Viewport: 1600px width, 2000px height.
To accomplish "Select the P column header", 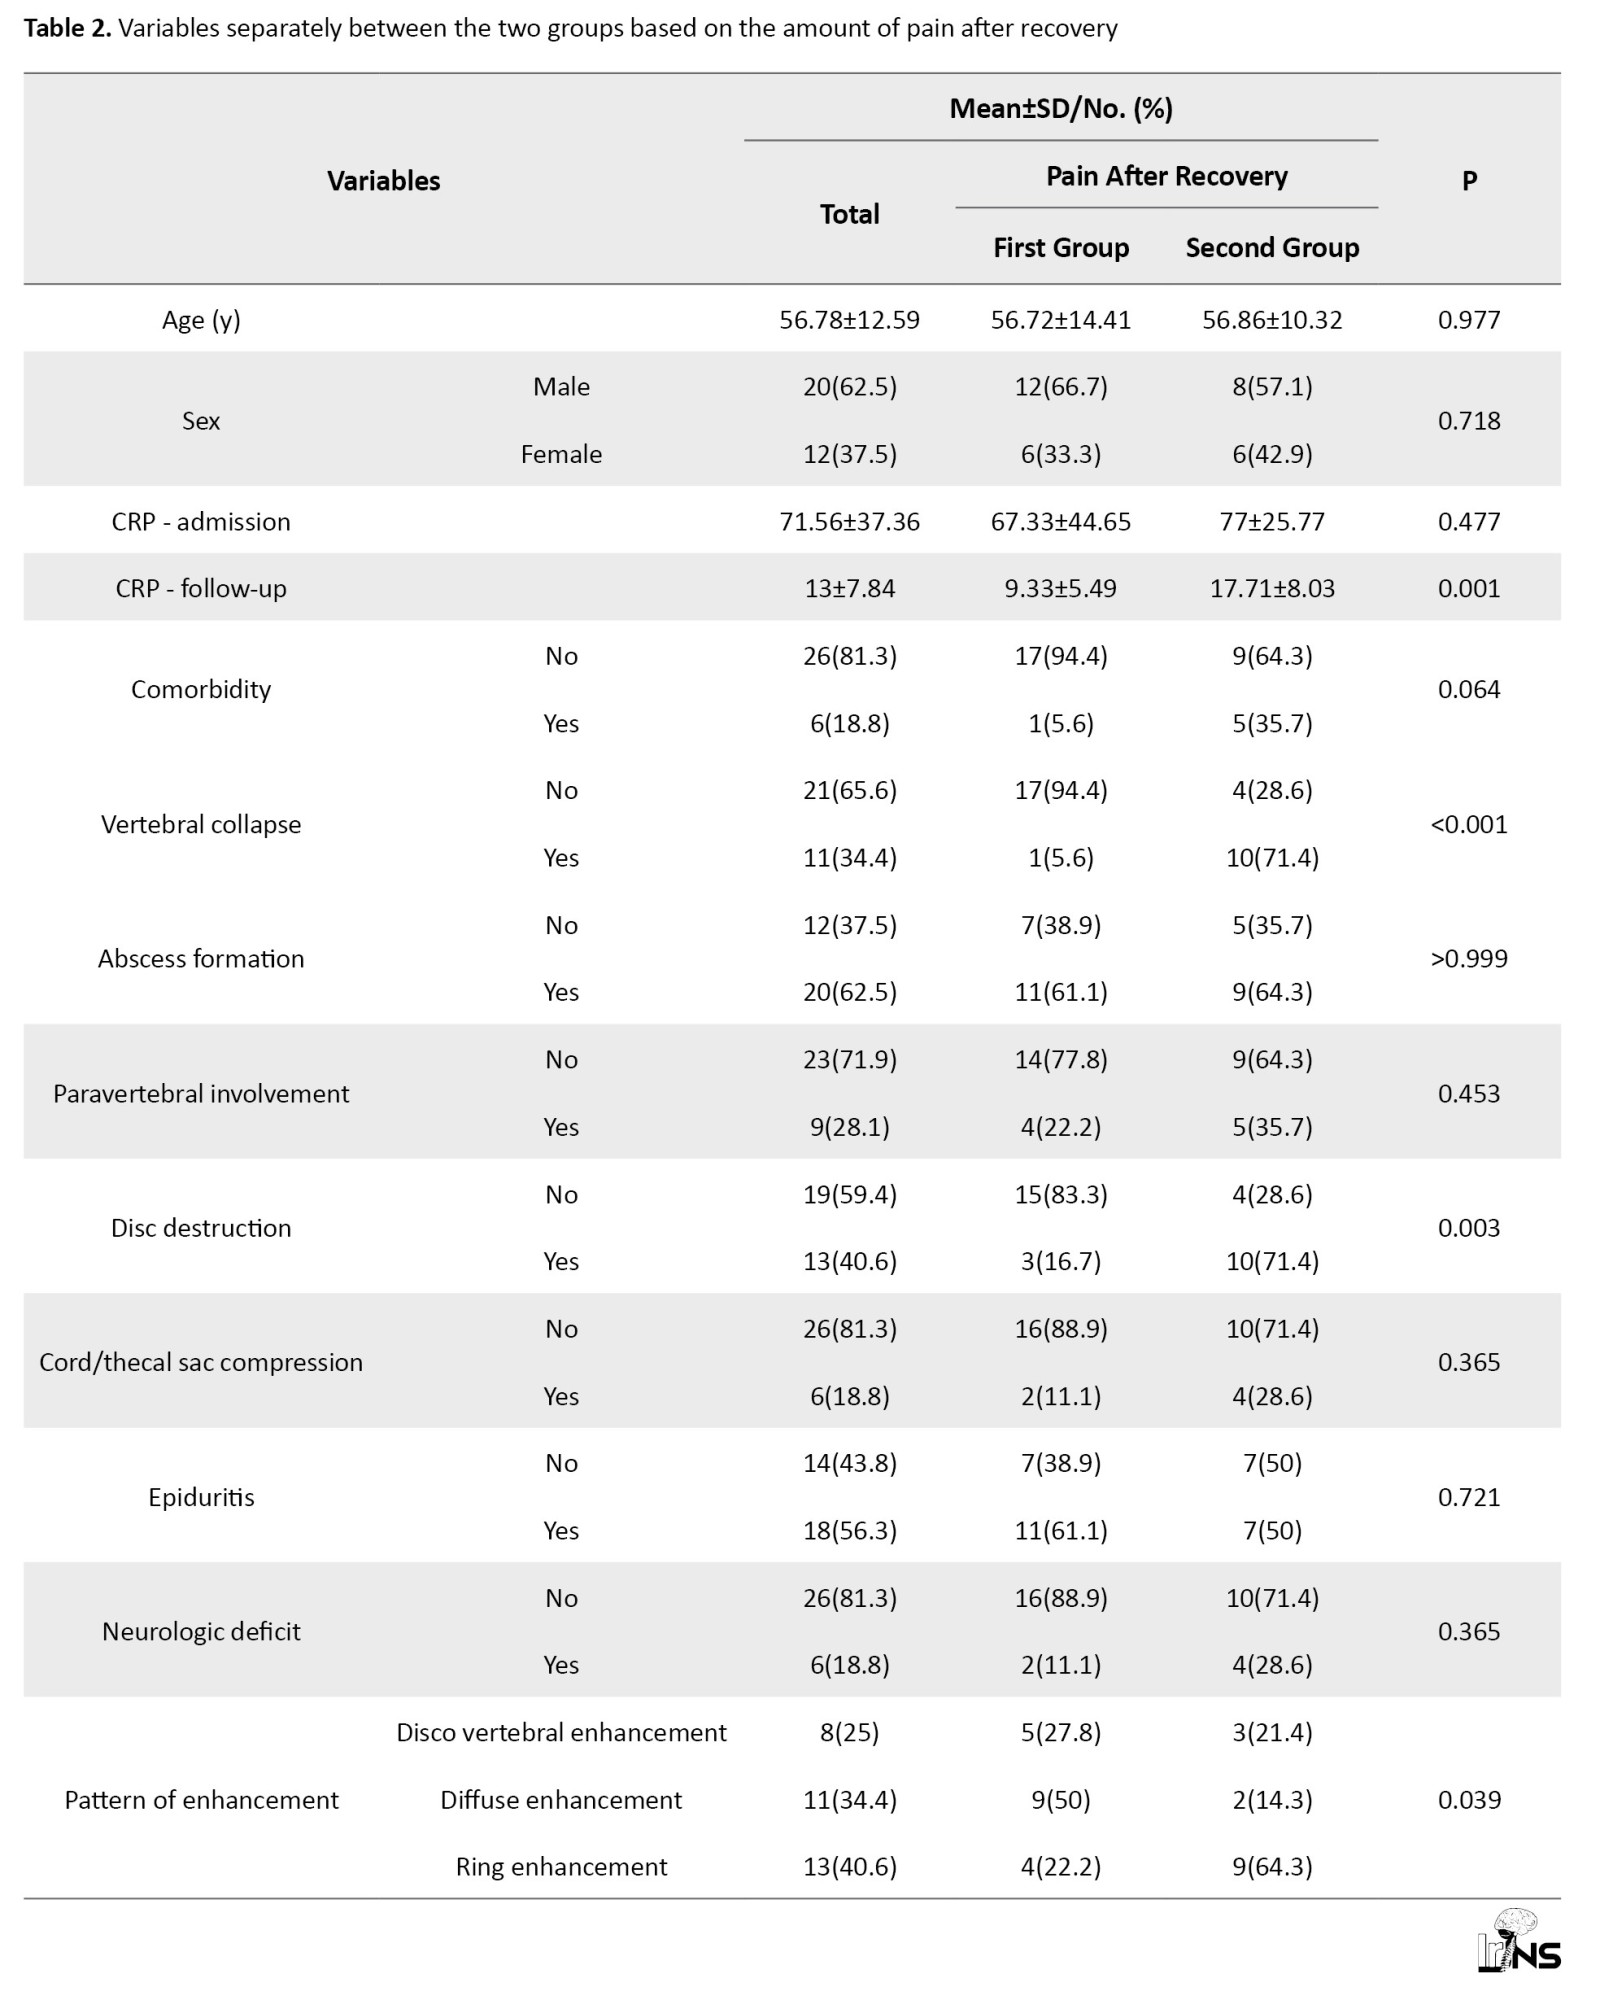I will click(1469, 181).
